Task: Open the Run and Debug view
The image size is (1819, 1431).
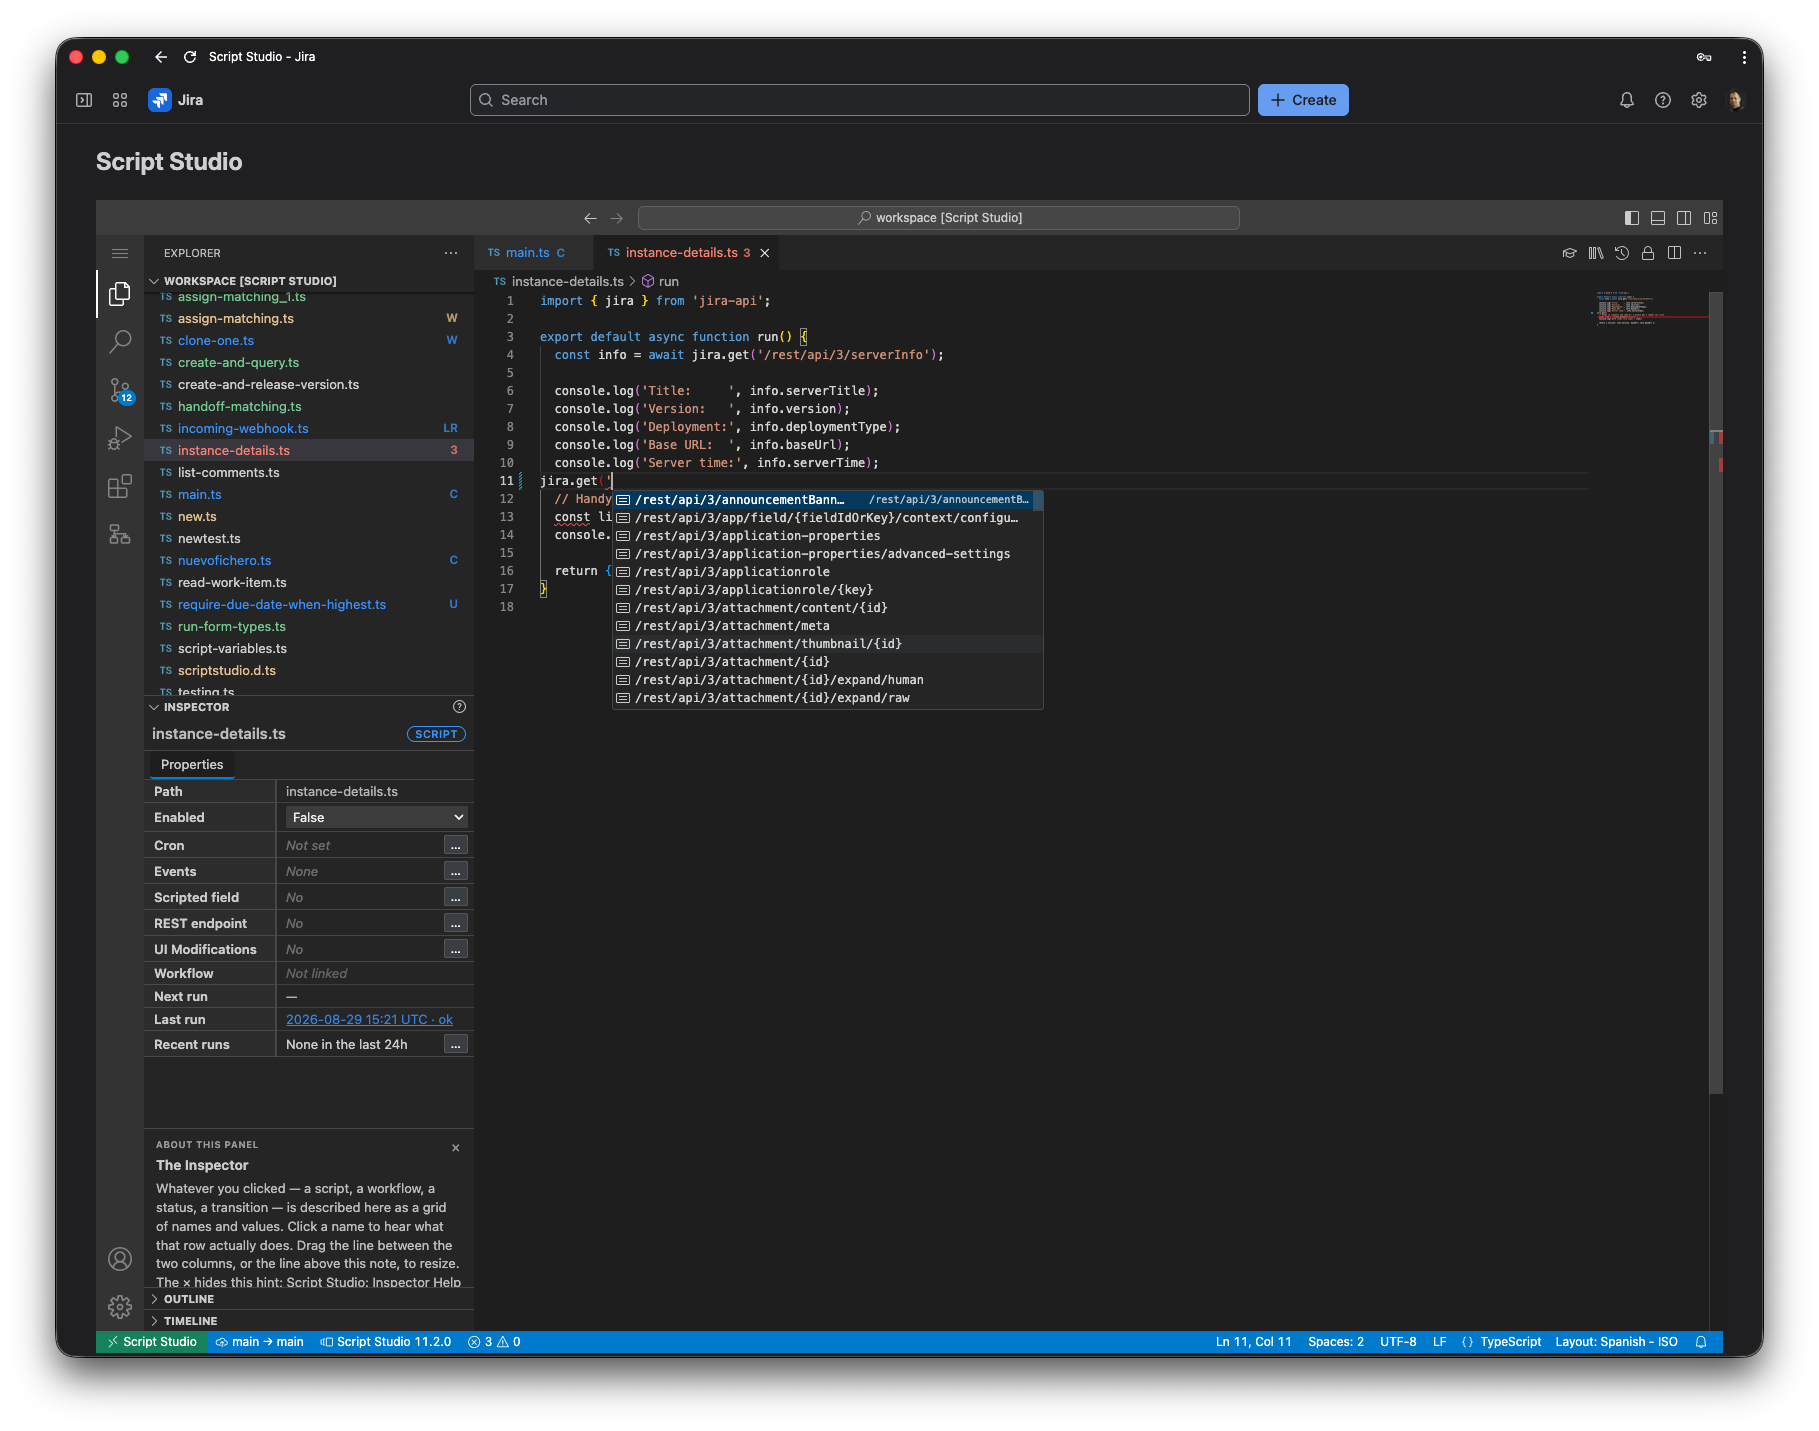Action: pos(120,438)
